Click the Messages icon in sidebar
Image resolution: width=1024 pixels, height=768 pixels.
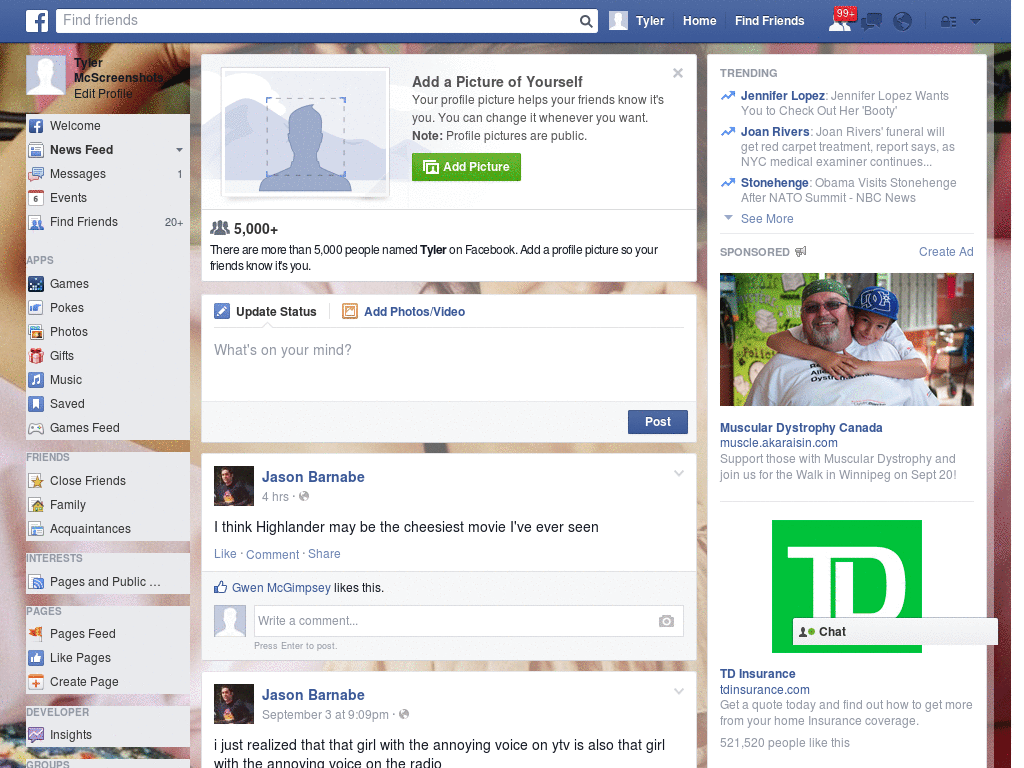[36, 174]
